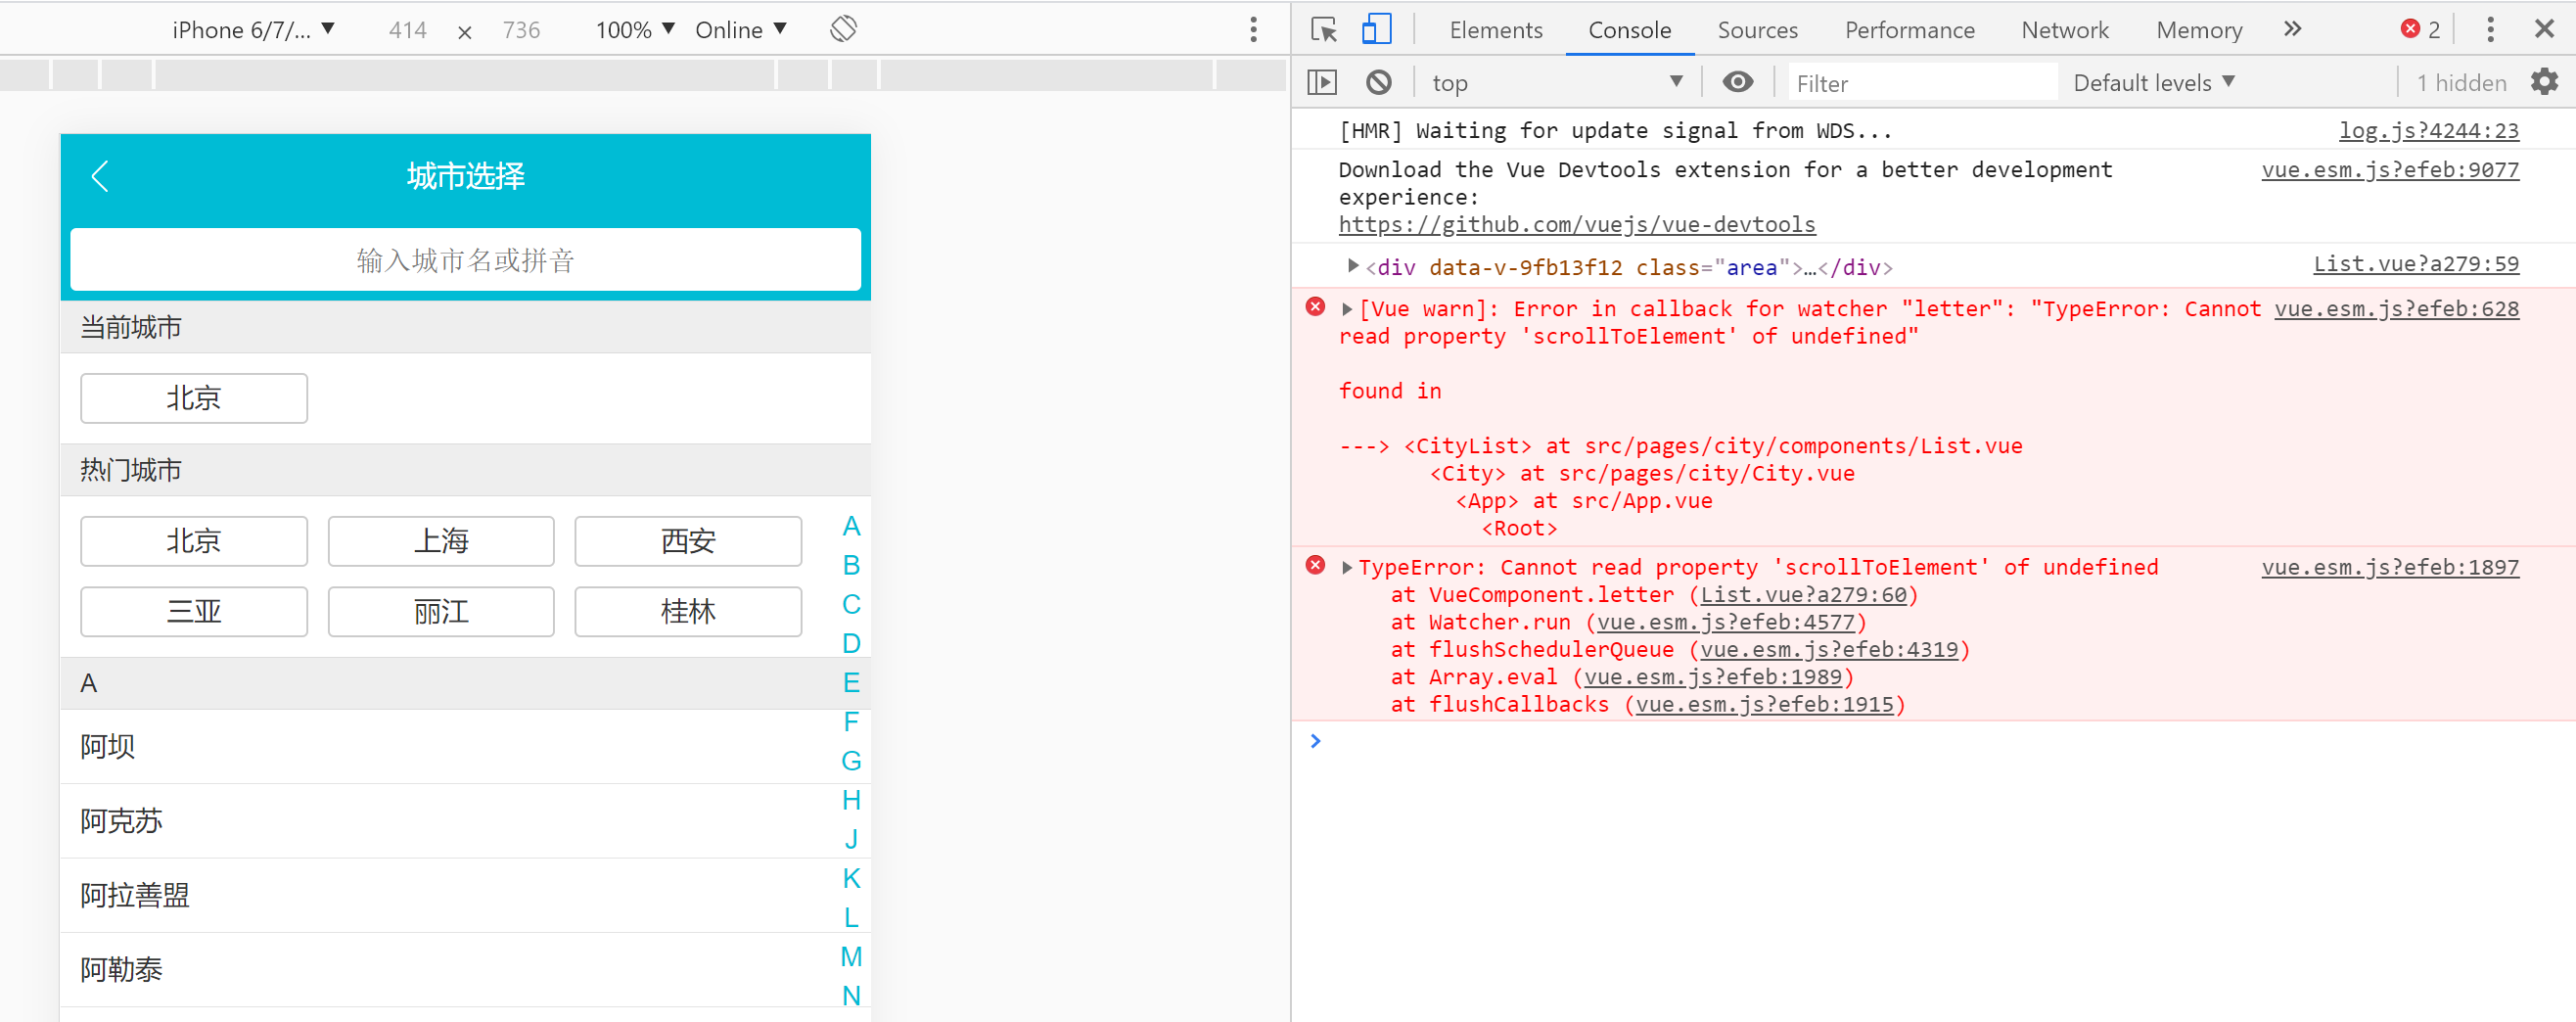Open vue.esm.js?efeb:1915 stack trace link
The height and width of the screenshot is (1022, 2576).
[1764, 704]
